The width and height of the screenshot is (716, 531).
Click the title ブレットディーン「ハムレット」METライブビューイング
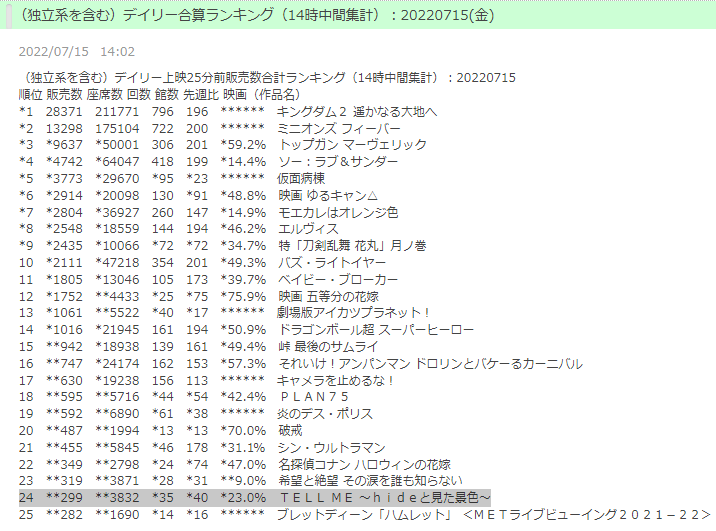(x=494, y=515)
